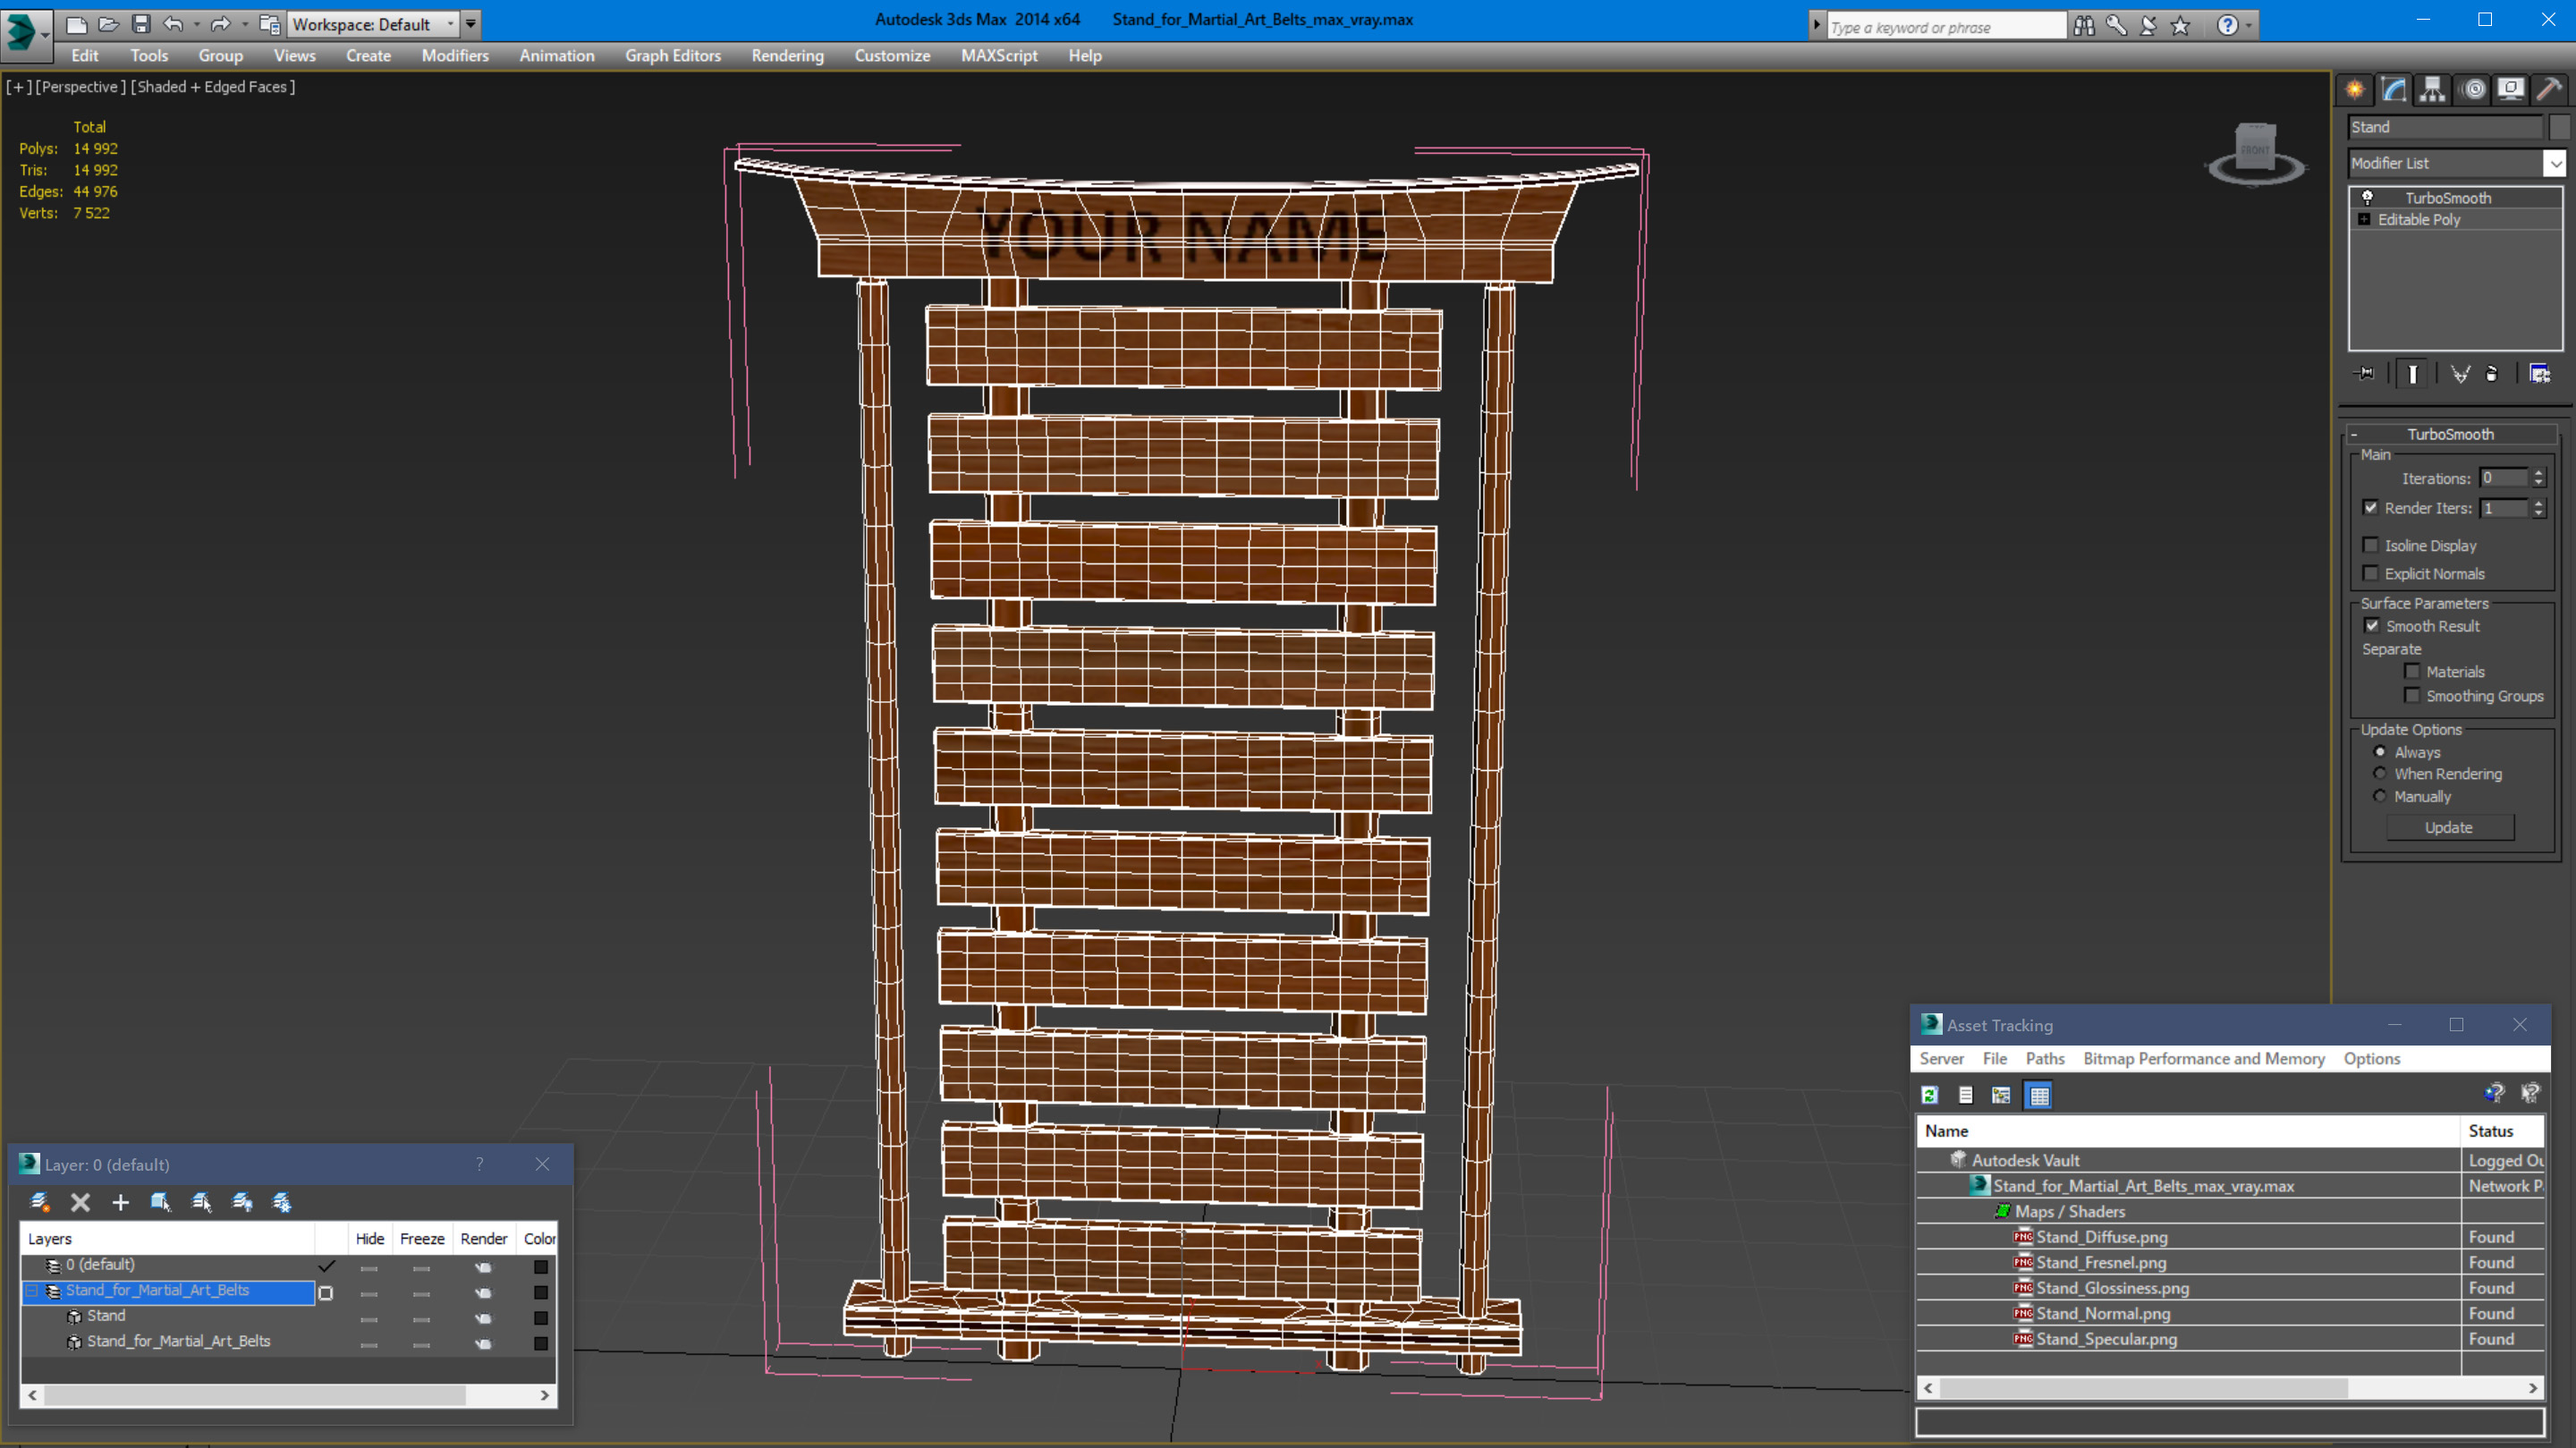Enable Separate by Materials checkbox
This screenshot has width=2576, height=1448.
2413,671
